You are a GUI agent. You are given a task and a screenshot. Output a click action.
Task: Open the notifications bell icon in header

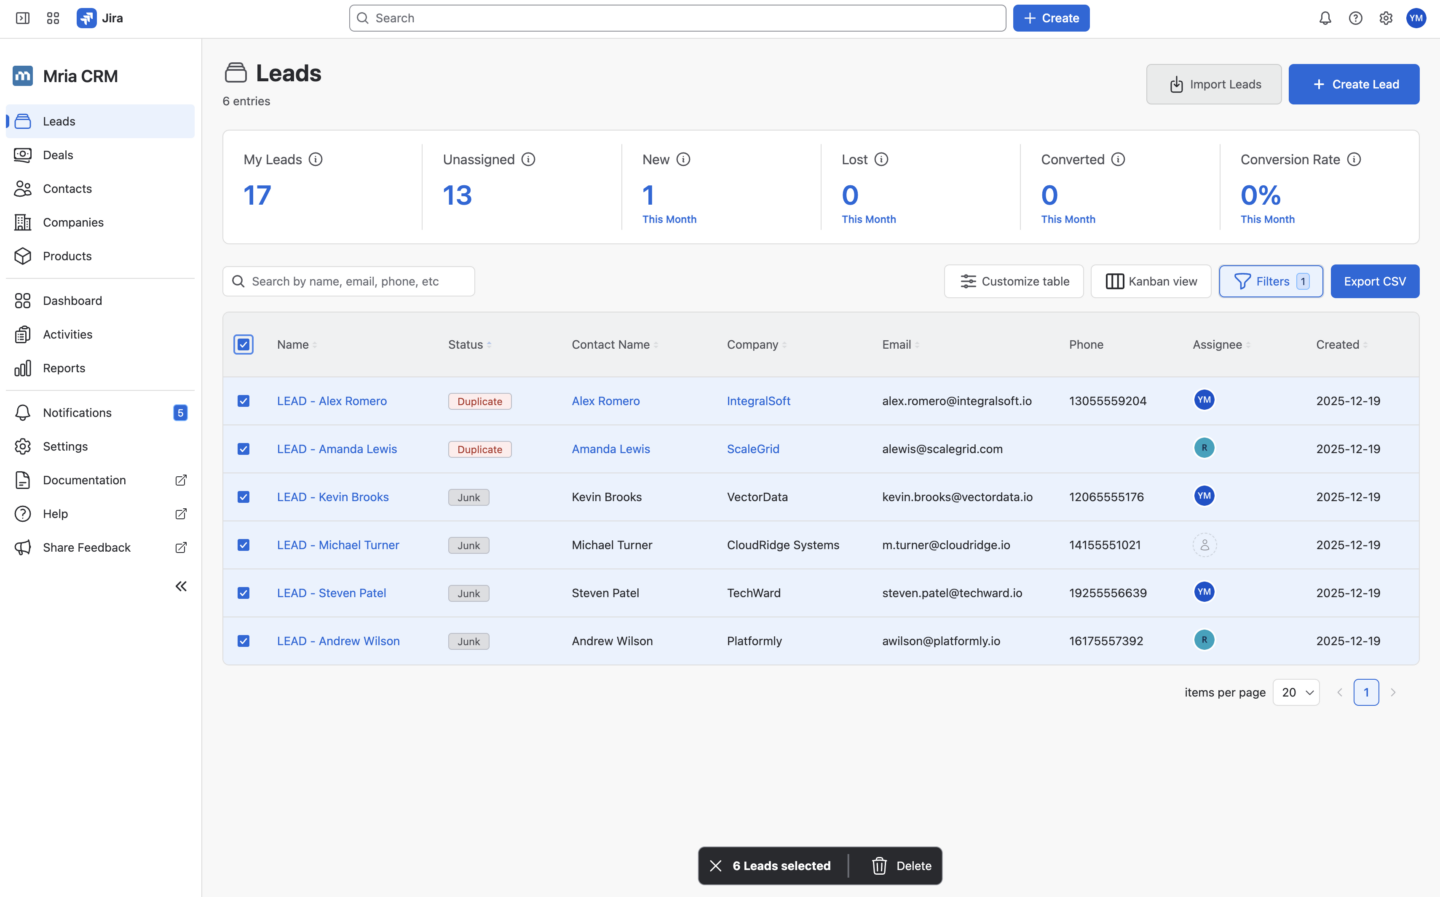[x=1325, y=18]
